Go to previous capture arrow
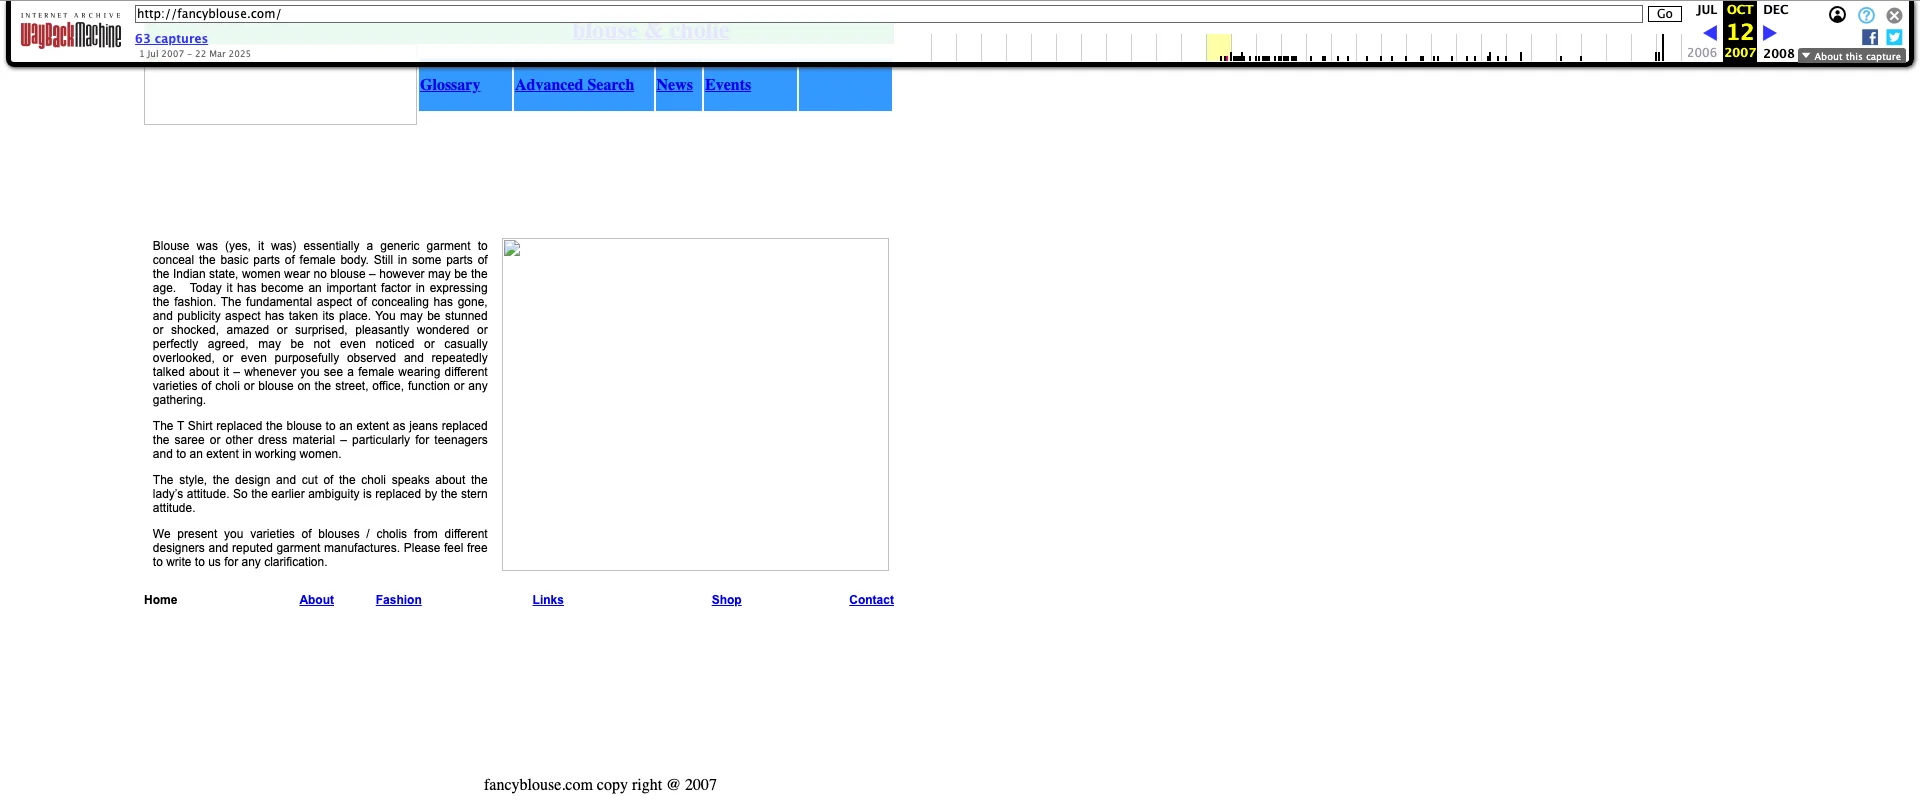This screenshot has width=1920, height=802. click(x=1710, y=33)
